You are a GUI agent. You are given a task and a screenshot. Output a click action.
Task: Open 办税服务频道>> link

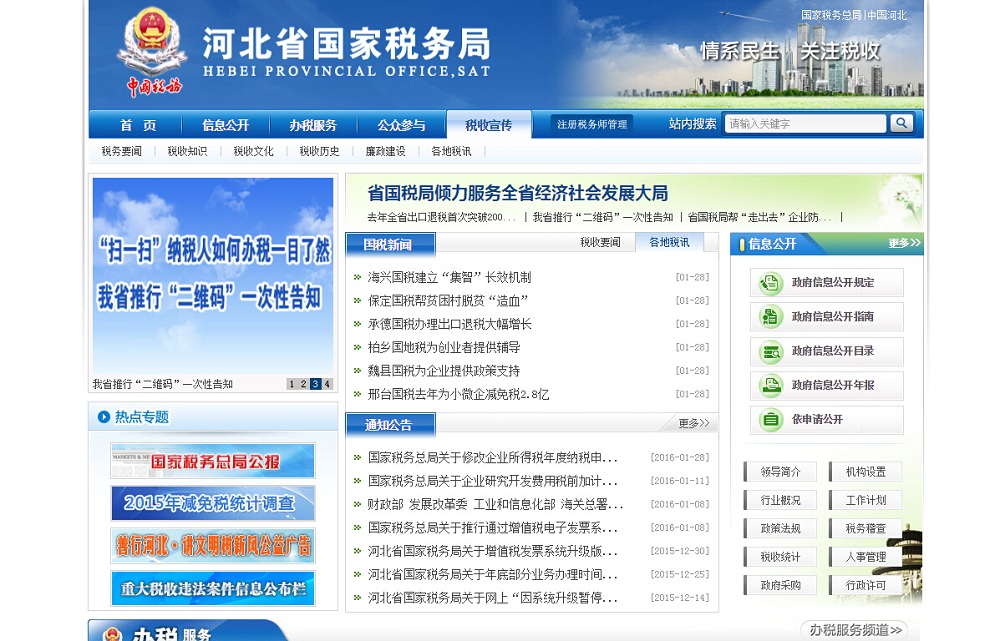[855, 630]
